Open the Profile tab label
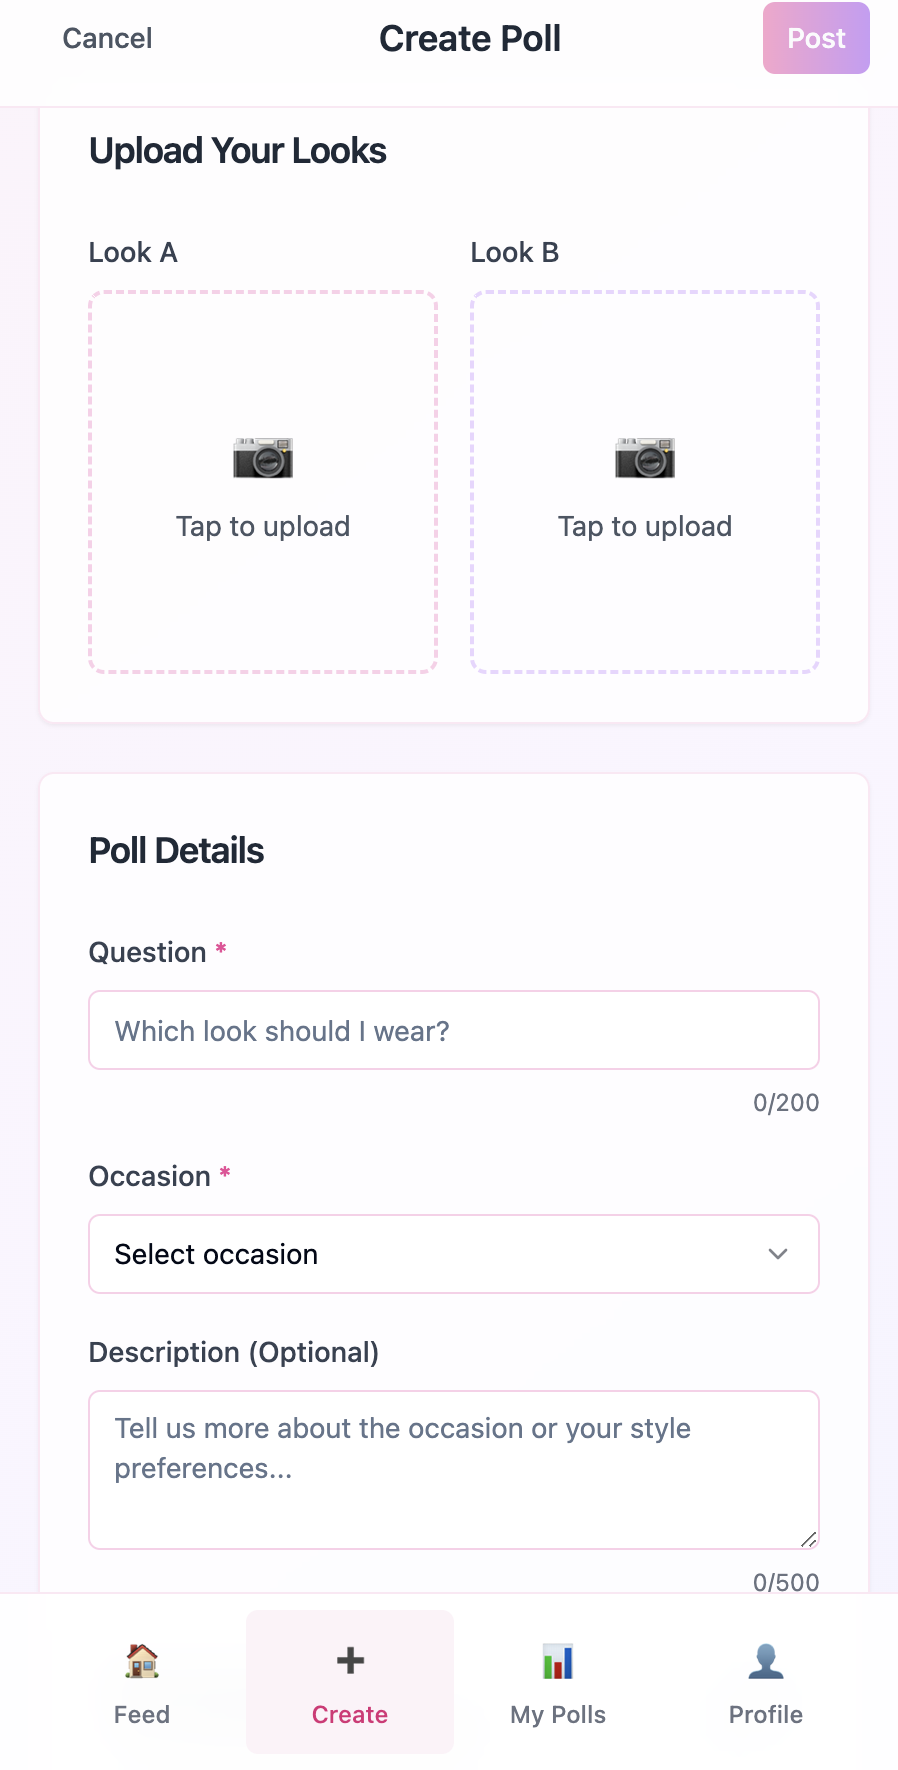Image resolution: width=898 pixels, height=1770 pixels. pyautogui.click(x=766, y=1715)
